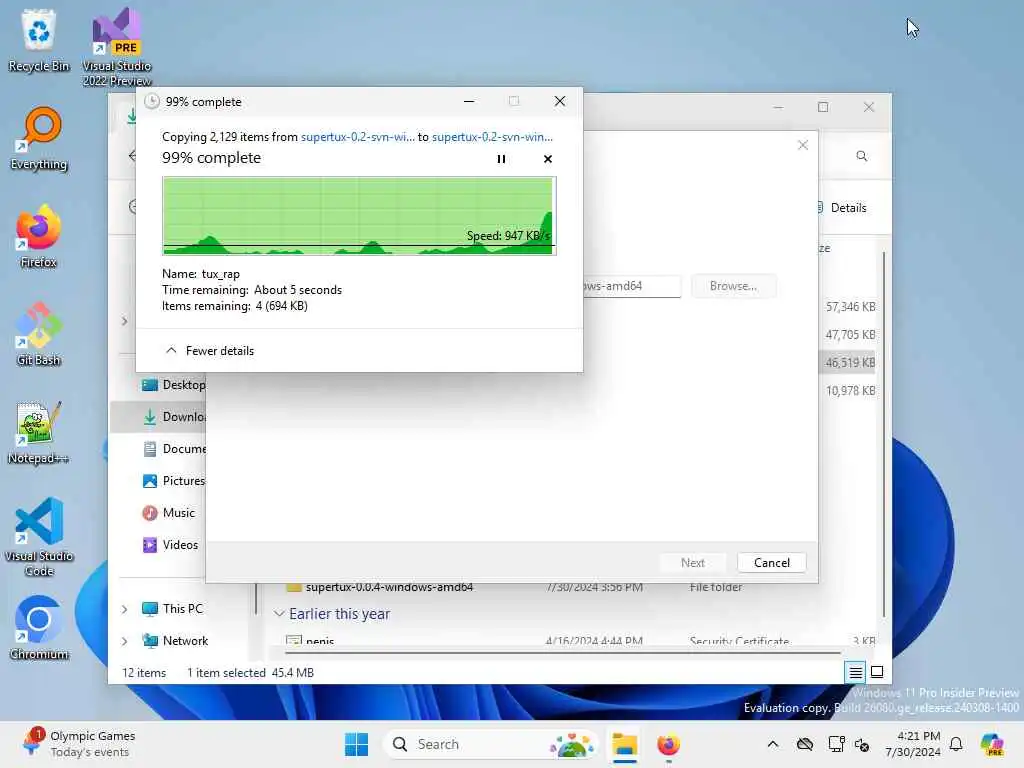This screenshot has width=1024, height=768.
Task: Select Documents in the navigation pane
Action: [174, 449]
